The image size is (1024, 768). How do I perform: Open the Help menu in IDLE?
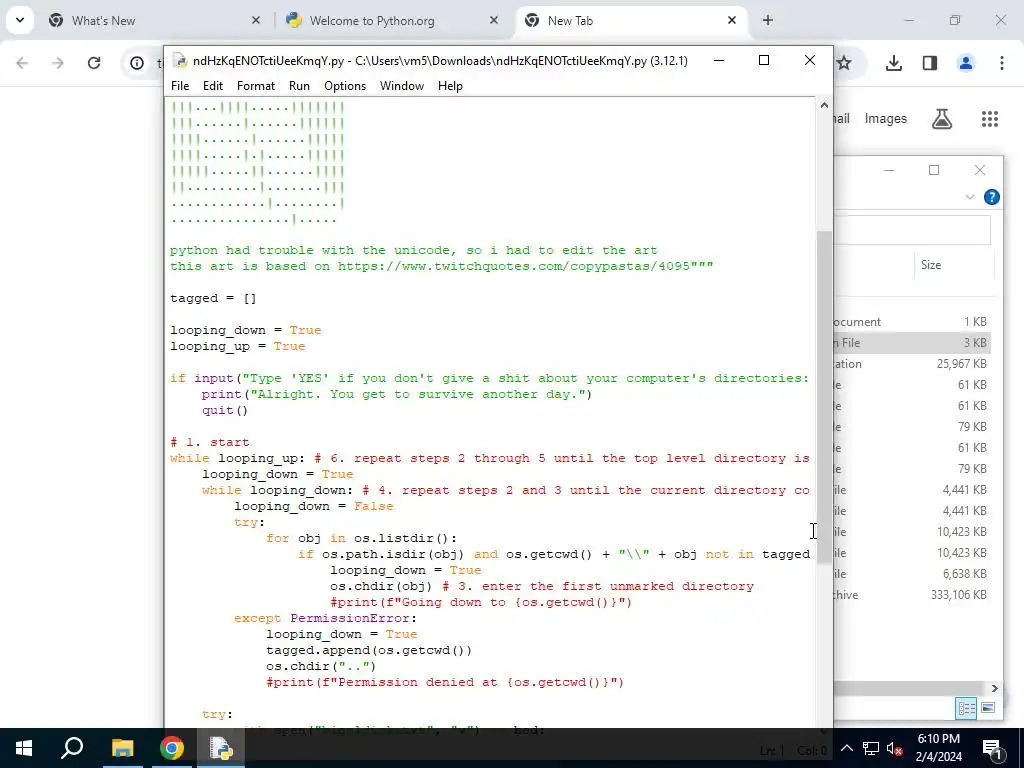450,86
